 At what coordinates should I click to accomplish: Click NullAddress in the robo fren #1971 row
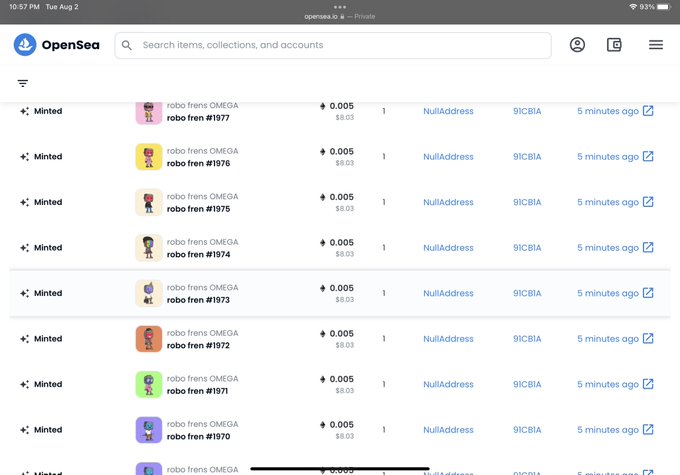(448, 384)
